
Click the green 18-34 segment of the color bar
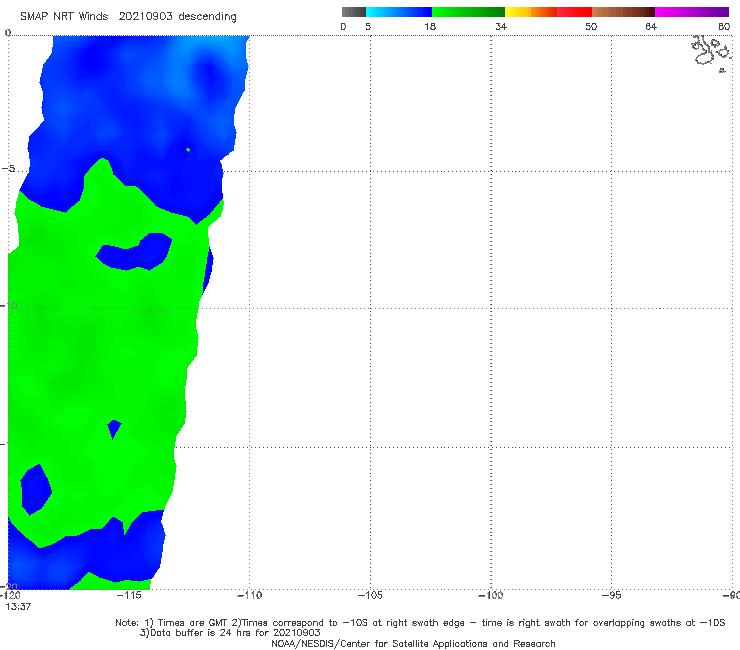(468, 12)
